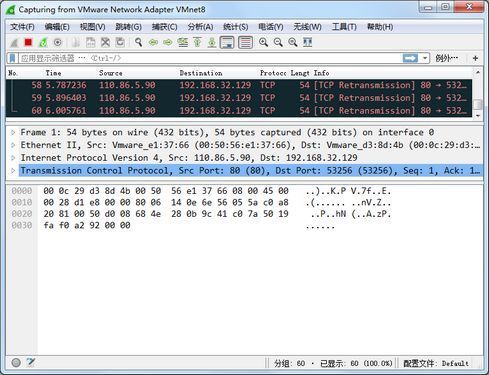This screenshot has width=489, height=375.
Task: Click the display filter bookmark icon
Action: pyautogui.click(x=13, y=58)
